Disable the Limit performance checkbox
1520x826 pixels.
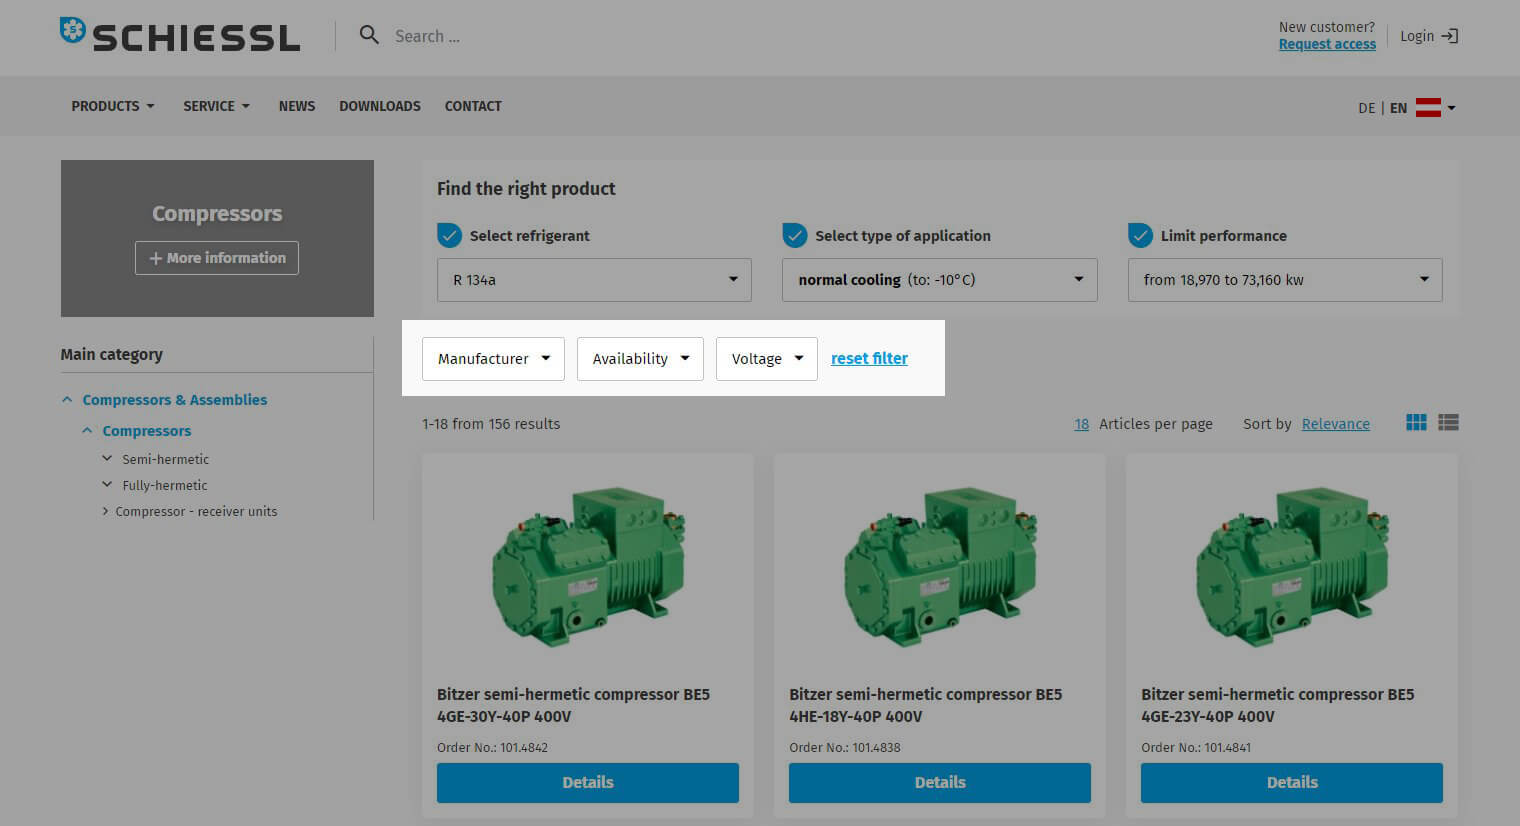click(x=1140, y=235)
